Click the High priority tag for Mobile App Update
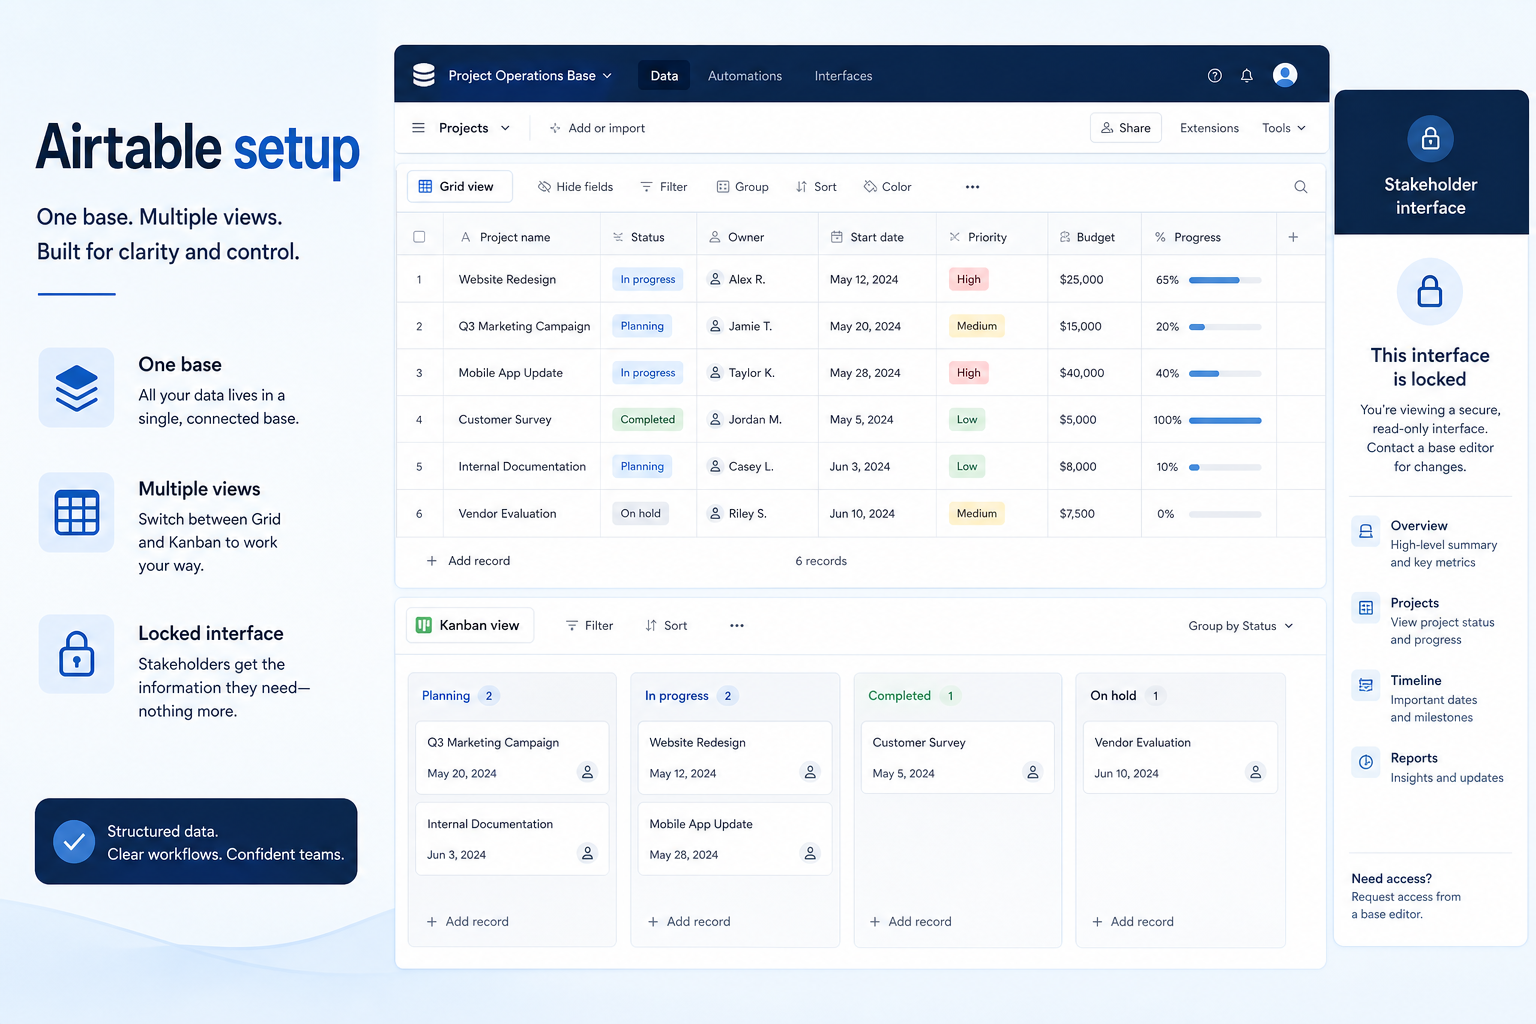1536x1024 pixels. point(968,373)
